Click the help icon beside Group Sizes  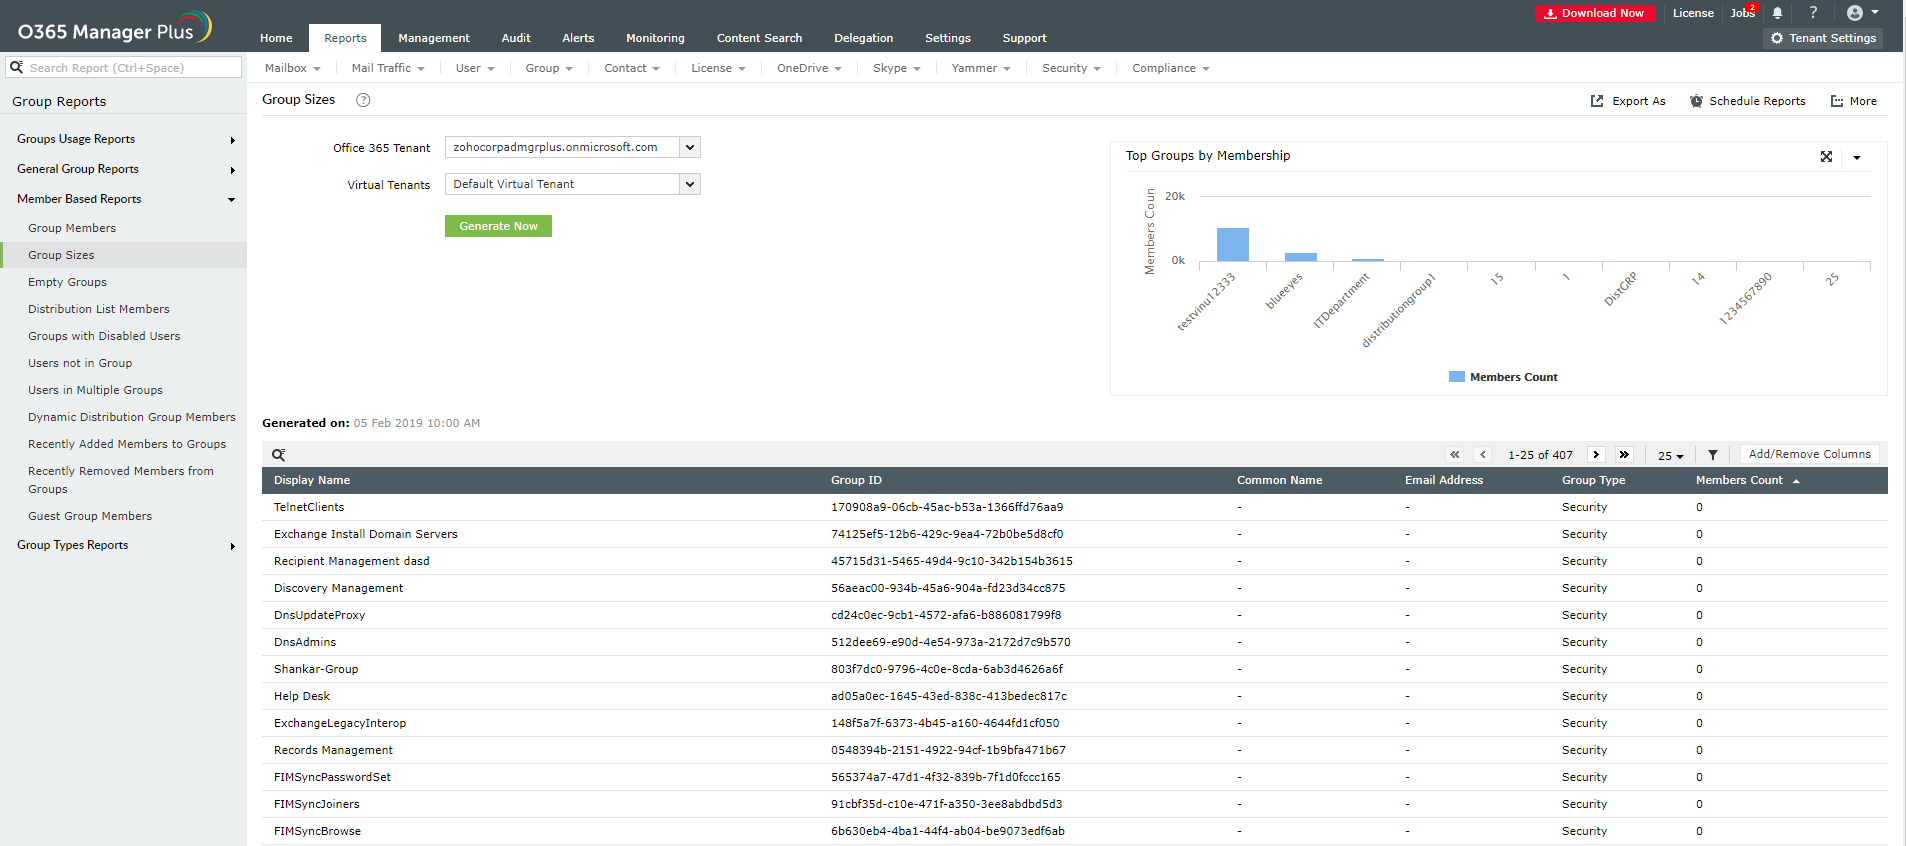(363, 100)
